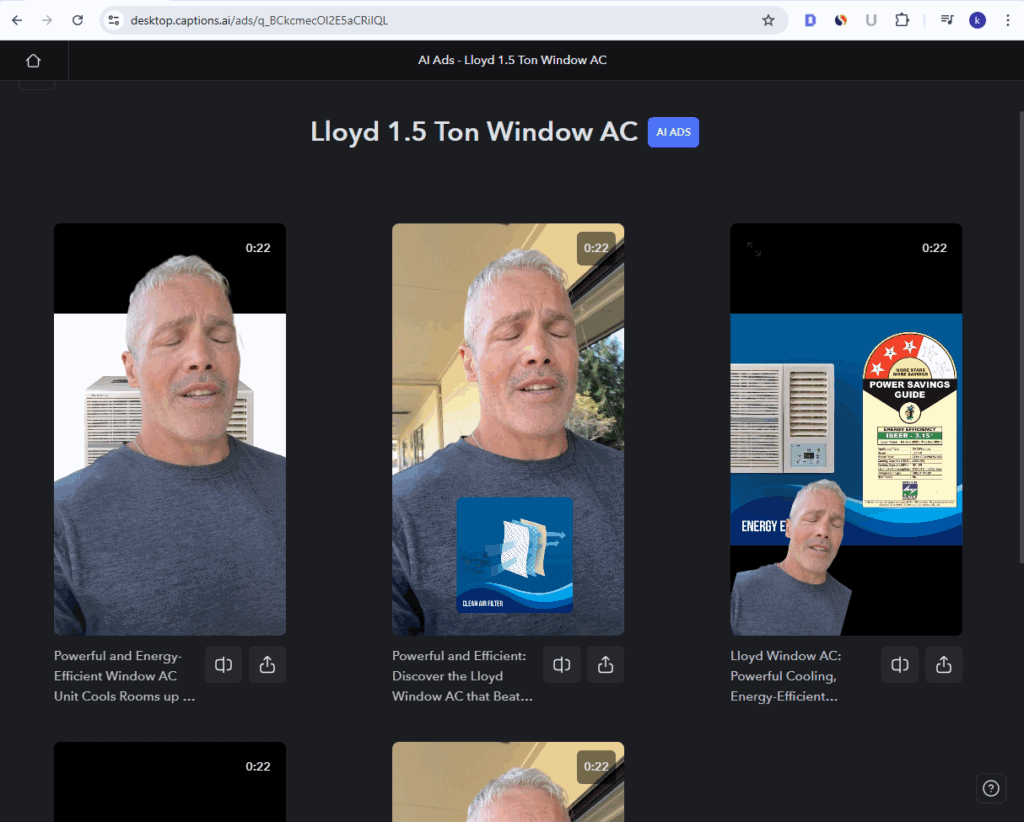Click the AI Ads - Lloyd 1.5 Ton Window AC top title

pyautogui.click(x=512, y=60)
